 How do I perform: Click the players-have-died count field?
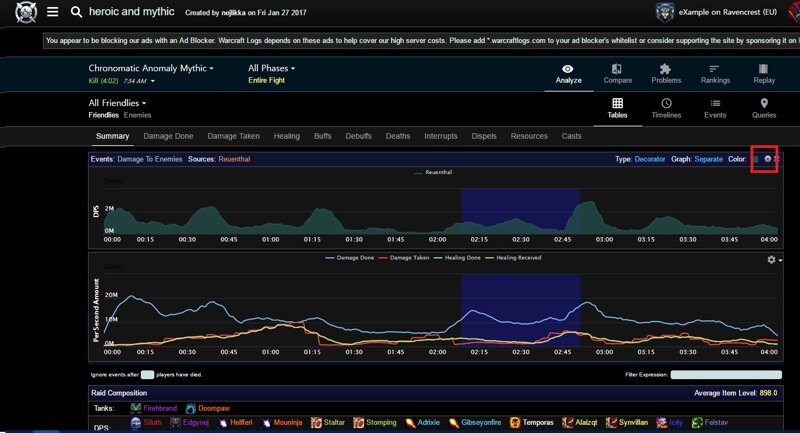click(x=147, y=375)
